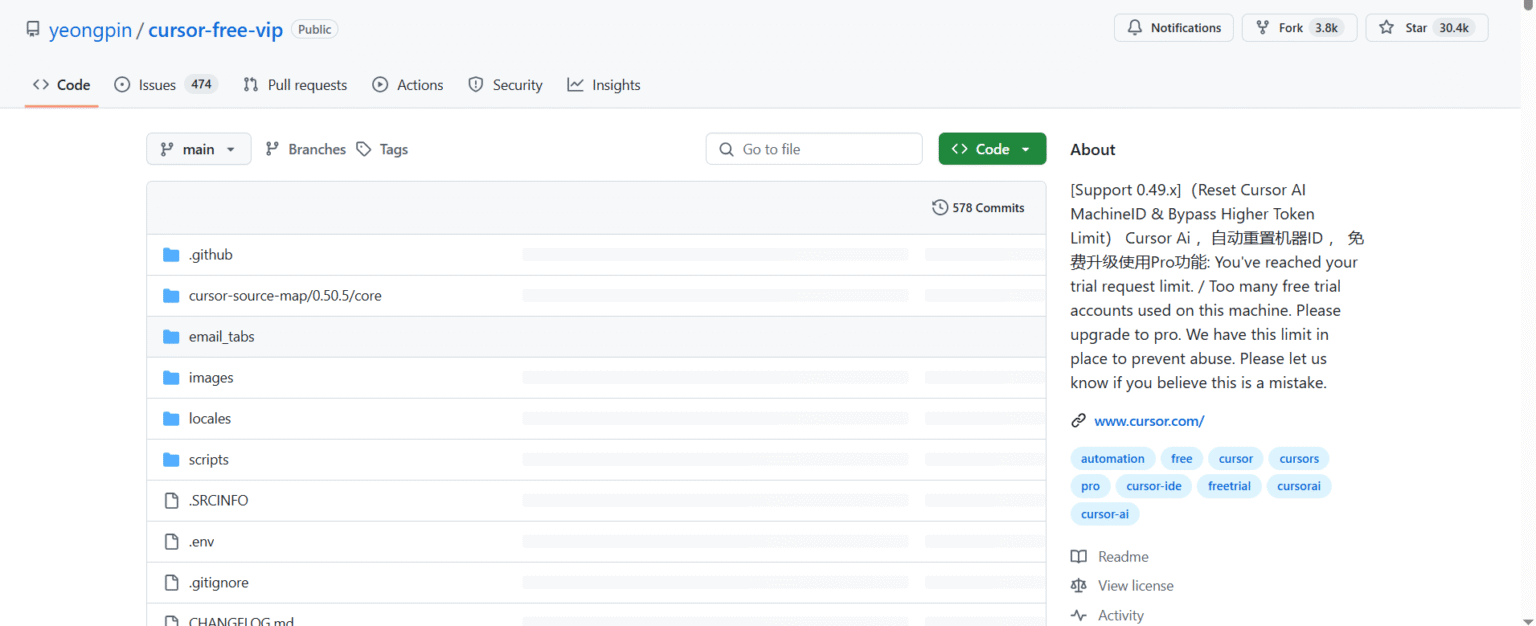The image size is (1536, 626).
Task: Click the yeongpin owner link
Action: 90,29
